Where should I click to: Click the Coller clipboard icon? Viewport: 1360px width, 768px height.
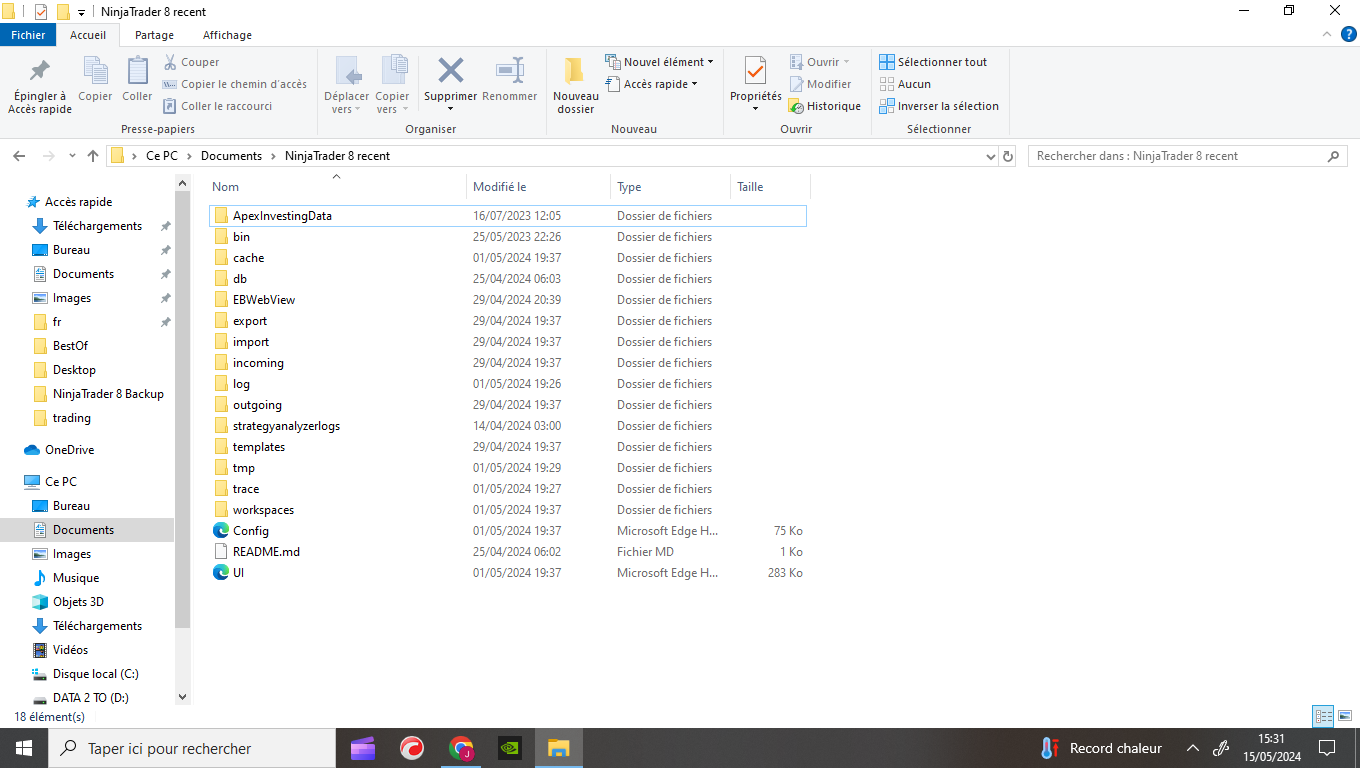pyautogui.click(x=137, y=71)
